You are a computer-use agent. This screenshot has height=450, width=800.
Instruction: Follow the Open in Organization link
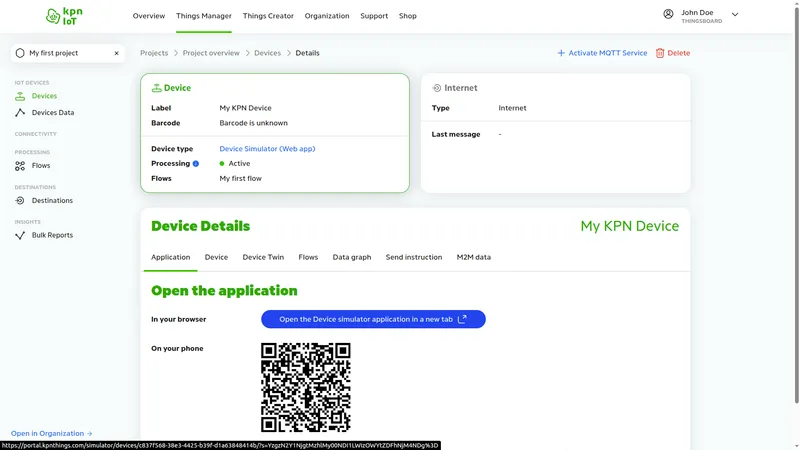52,434
